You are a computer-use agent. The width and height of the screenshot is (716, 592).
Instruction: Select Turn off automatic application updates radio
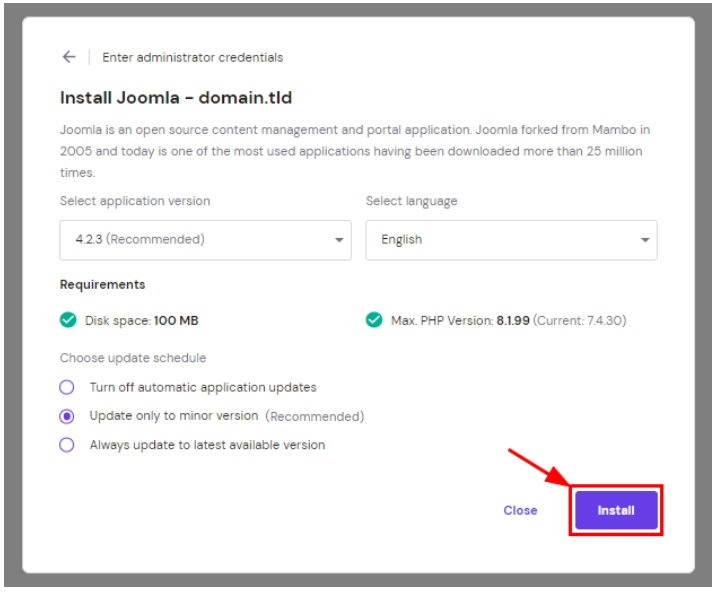67,387
